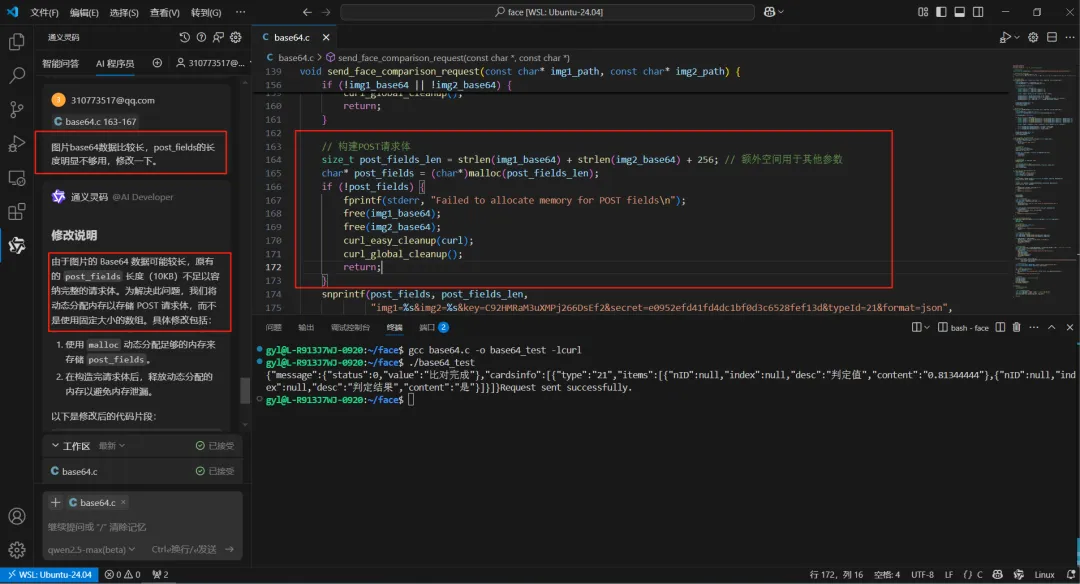This screenshot has width=1080, height=584.
Task: Start a new AI chat session
Action: click(157, 63)
